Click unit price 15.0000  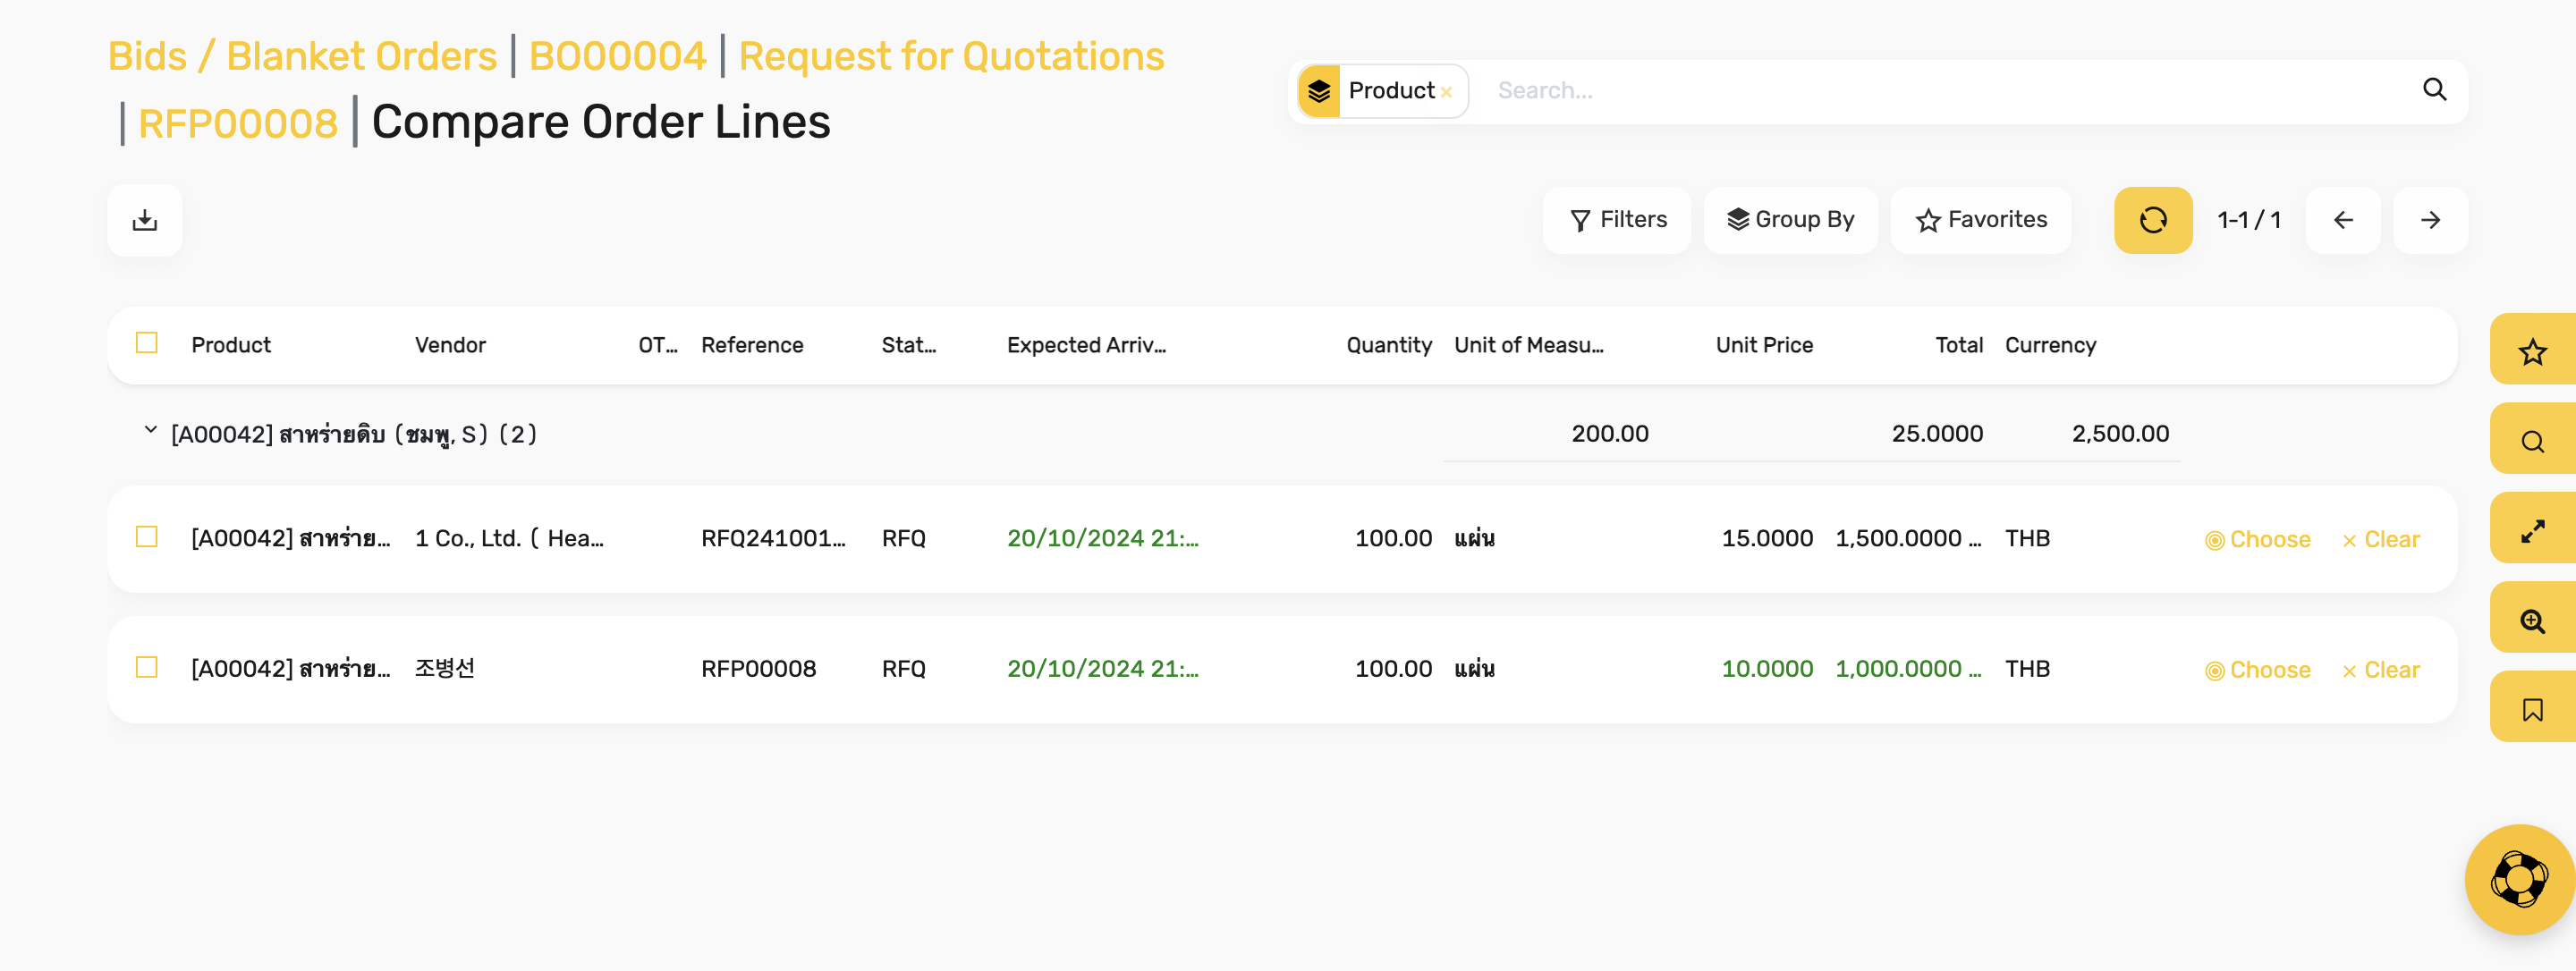[x=1767, y=538]
